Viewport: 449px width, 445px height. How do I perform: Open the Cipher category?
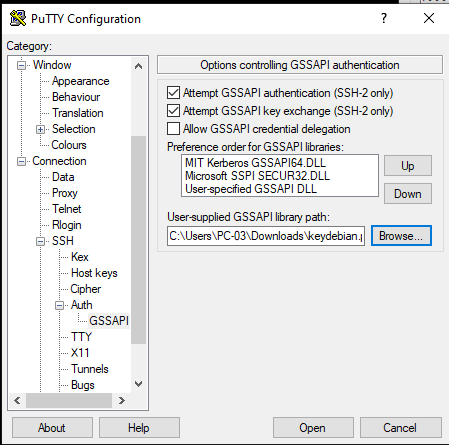86,289
